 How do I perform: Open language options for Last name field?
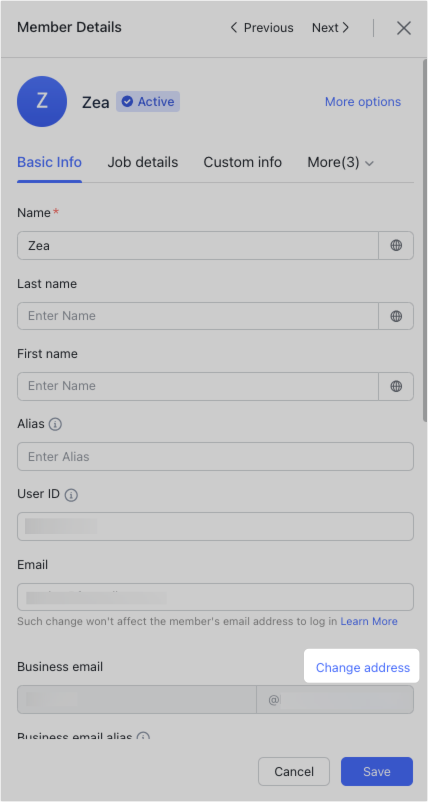(396, 316)
